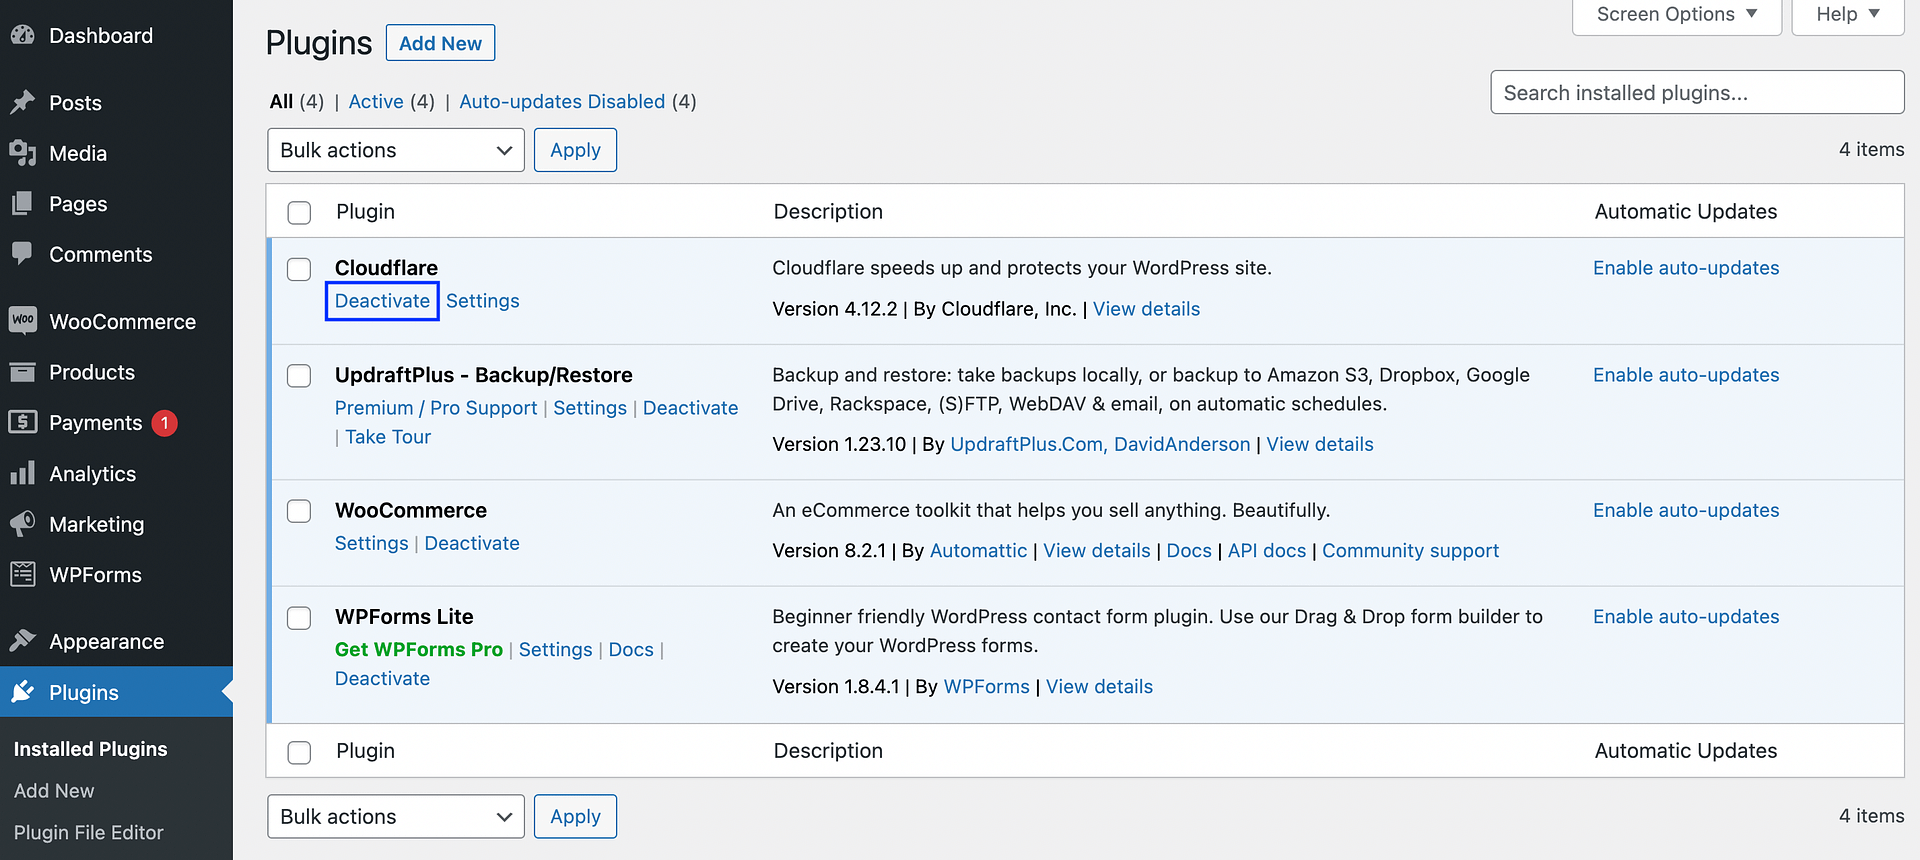
Task: Select the WooCommerce plugin checkbox
Action: click(x=299, y=511)
